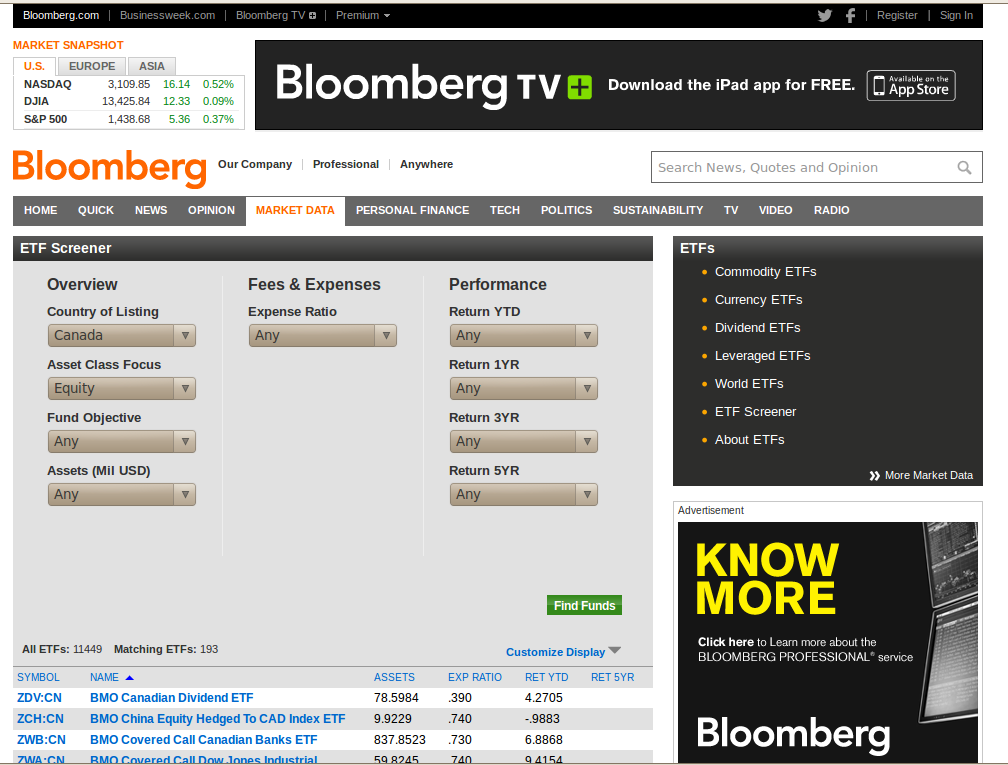Open the Currency ETFs link
The width and height of the screenshot is (1008, 765).
coord(759,300)
